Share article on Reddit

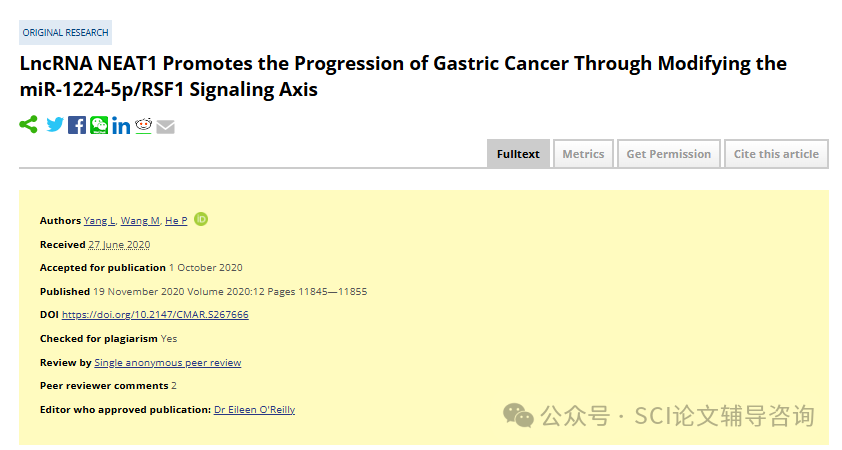[143, 125]
